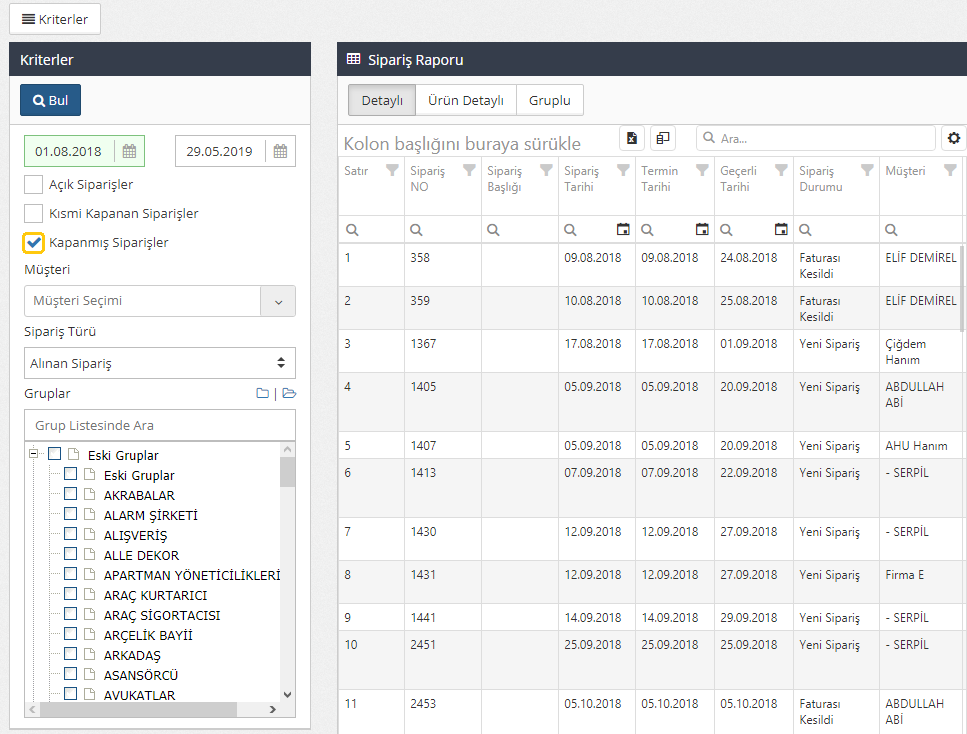
Task: Switch to the Gruplu tab
Action: tap(549, 100)
